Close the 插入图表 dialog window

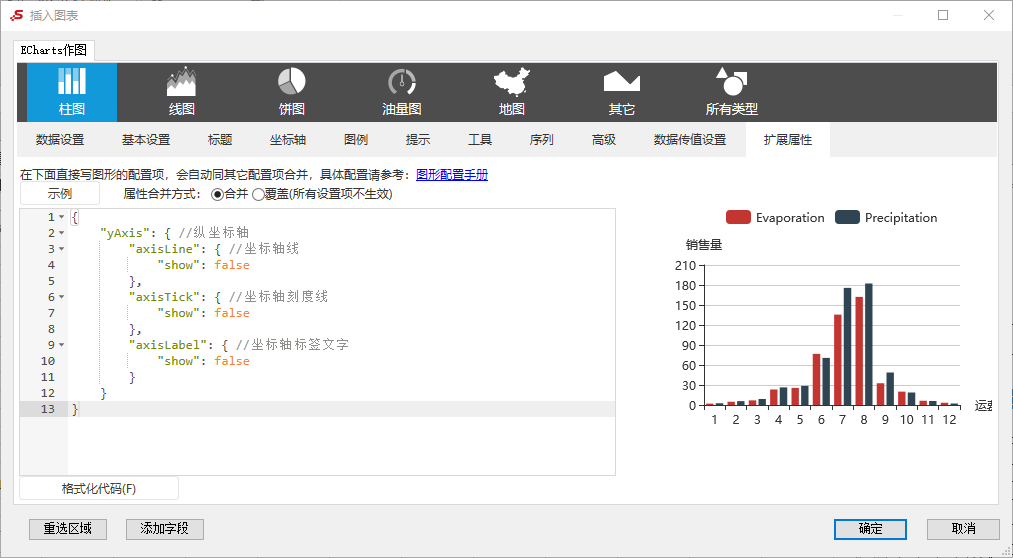(988, 15)
